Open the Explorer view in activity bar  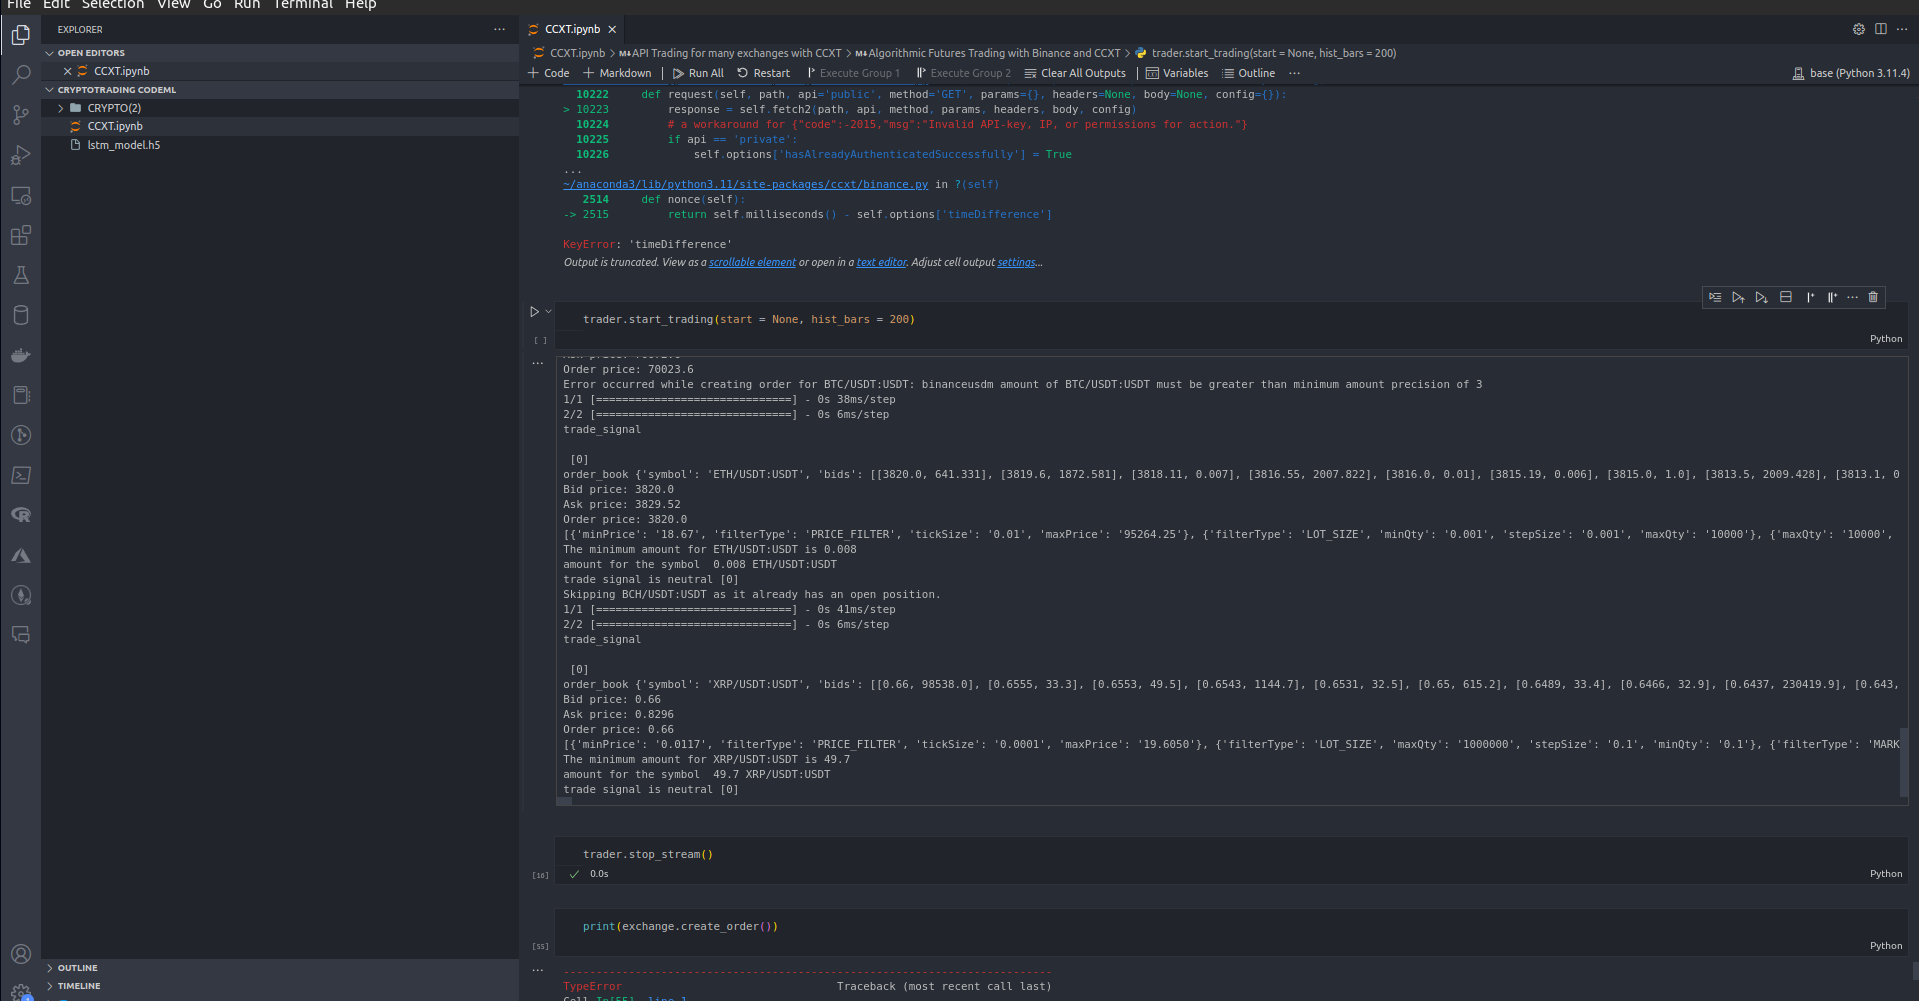point(20,35)
